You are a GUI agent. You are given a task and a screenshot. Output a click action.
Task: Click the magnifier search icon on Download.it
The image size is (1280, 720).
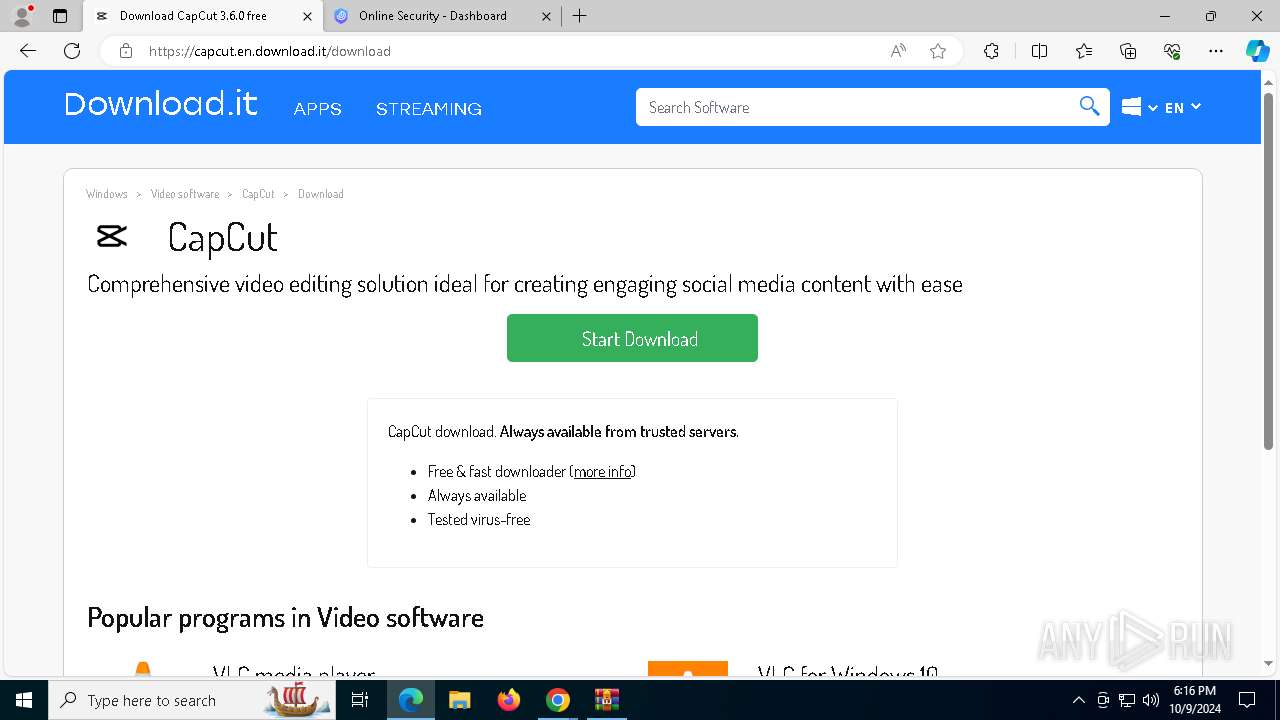click(1089, 107)
